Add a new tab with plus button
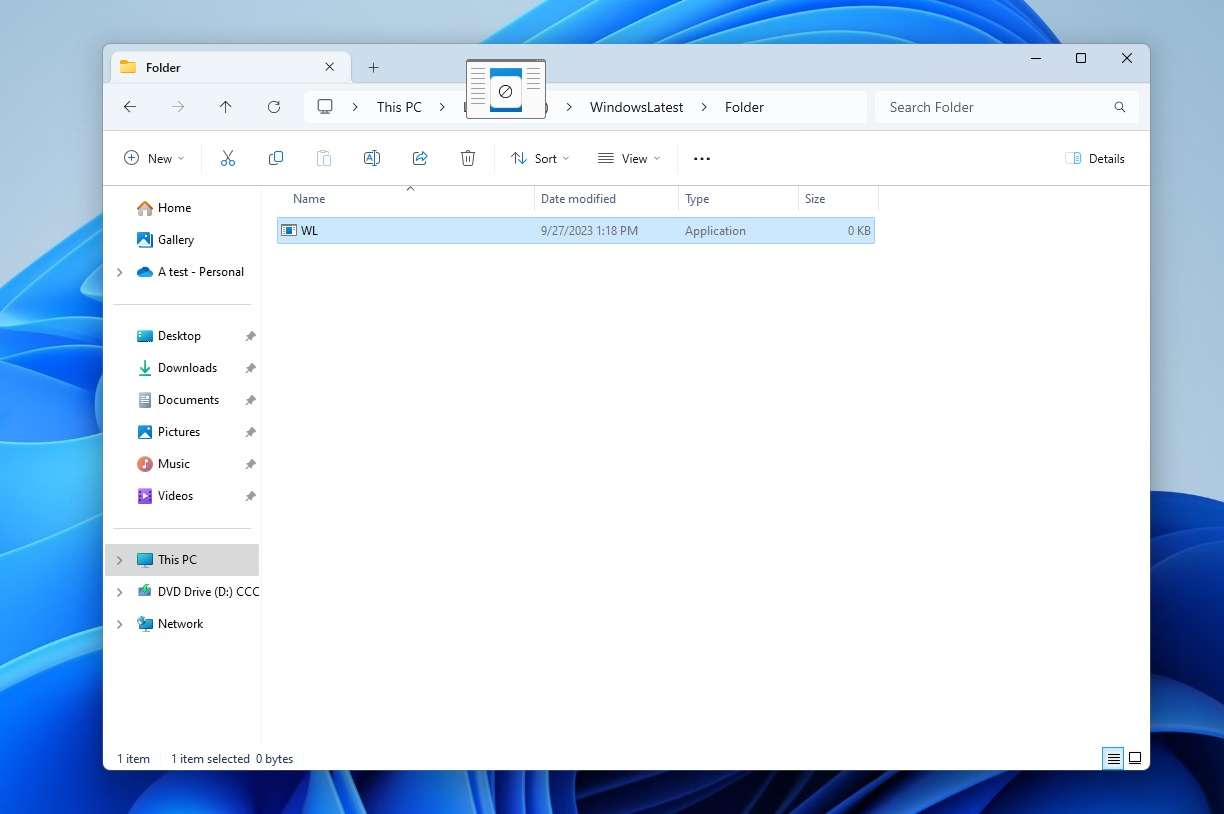1224x814 pixels. tap(373, 67)
